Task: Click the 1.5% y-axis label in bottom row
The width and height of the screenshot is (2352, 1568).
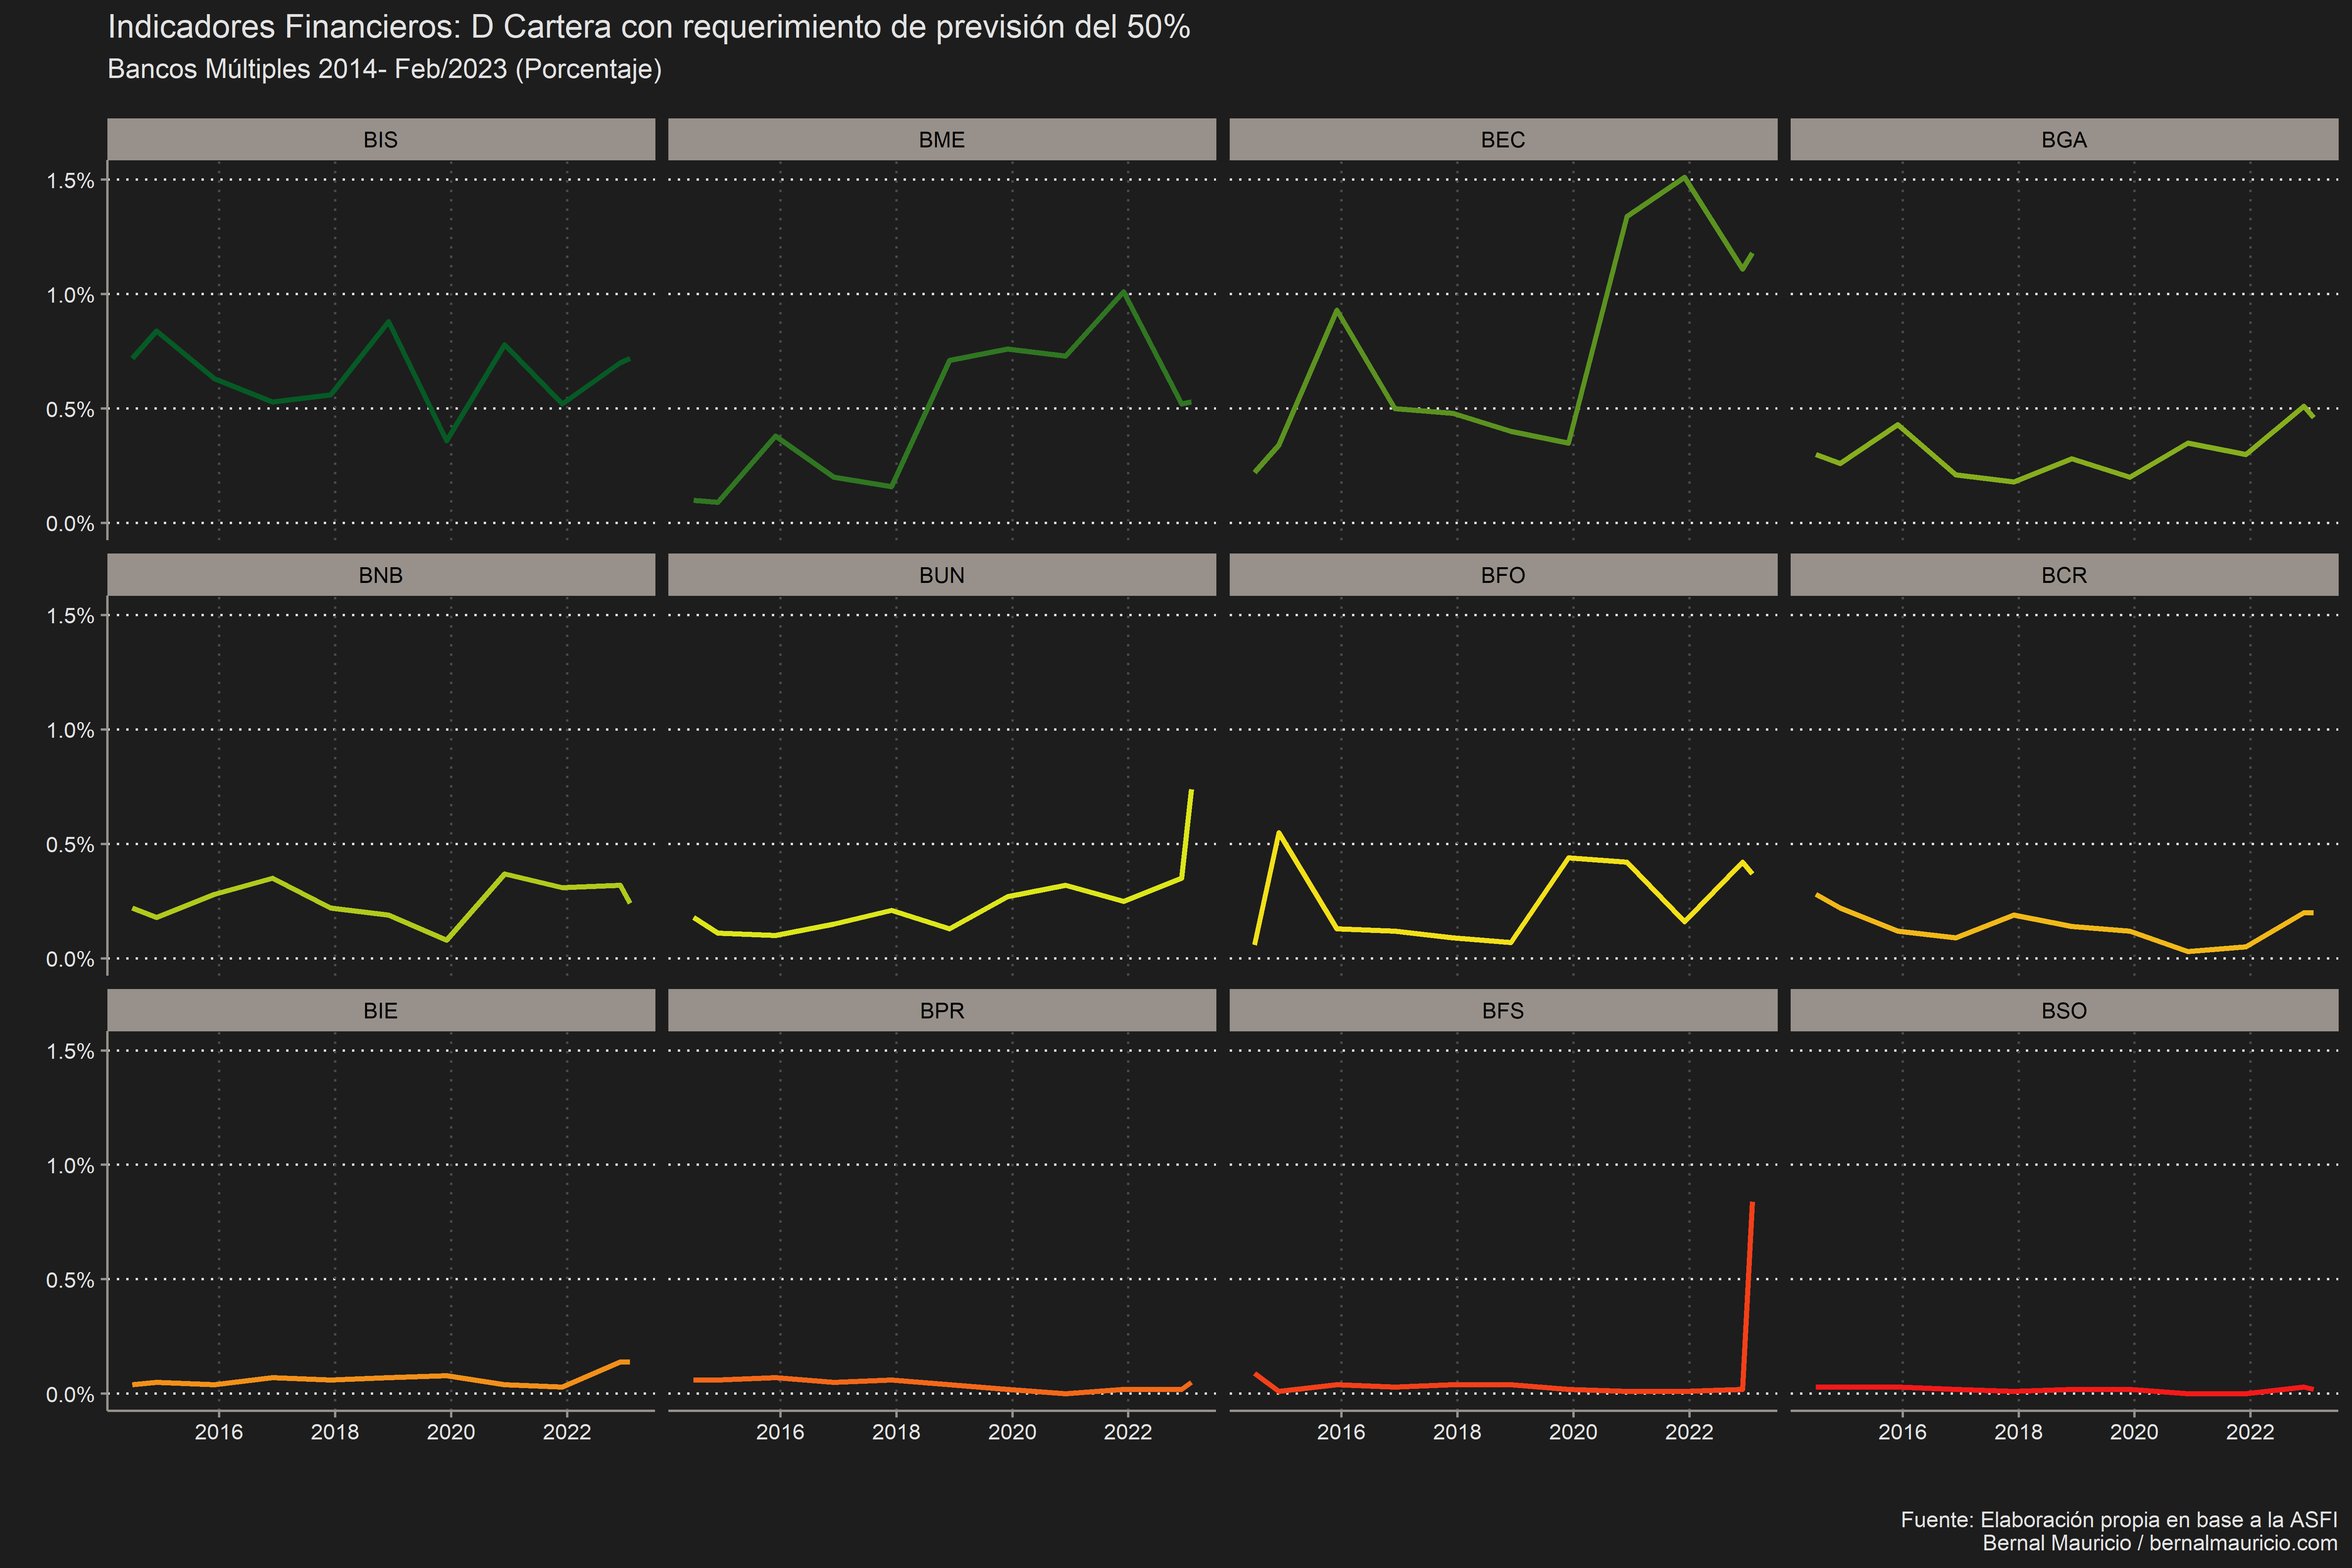Action: [x=70, y=1051]
